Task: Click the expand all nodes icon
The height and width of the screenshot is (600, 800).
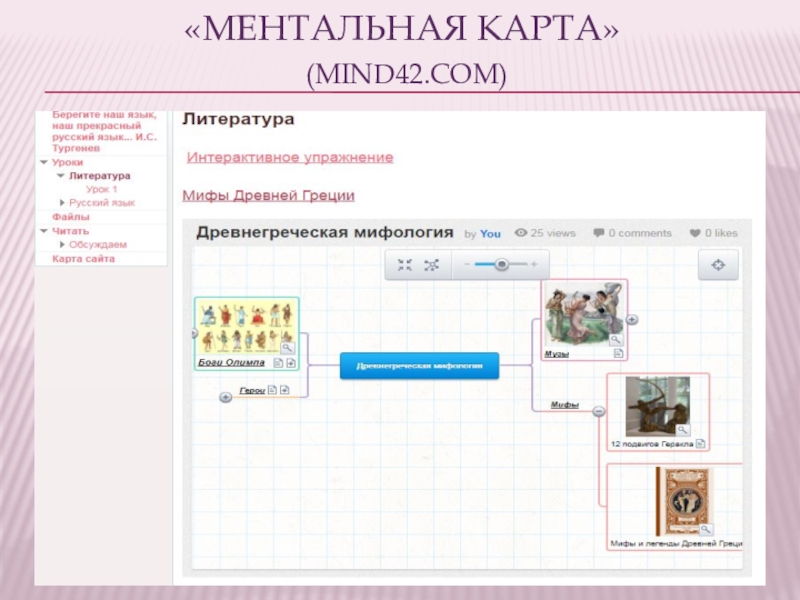Action: [x=432, y=265]
